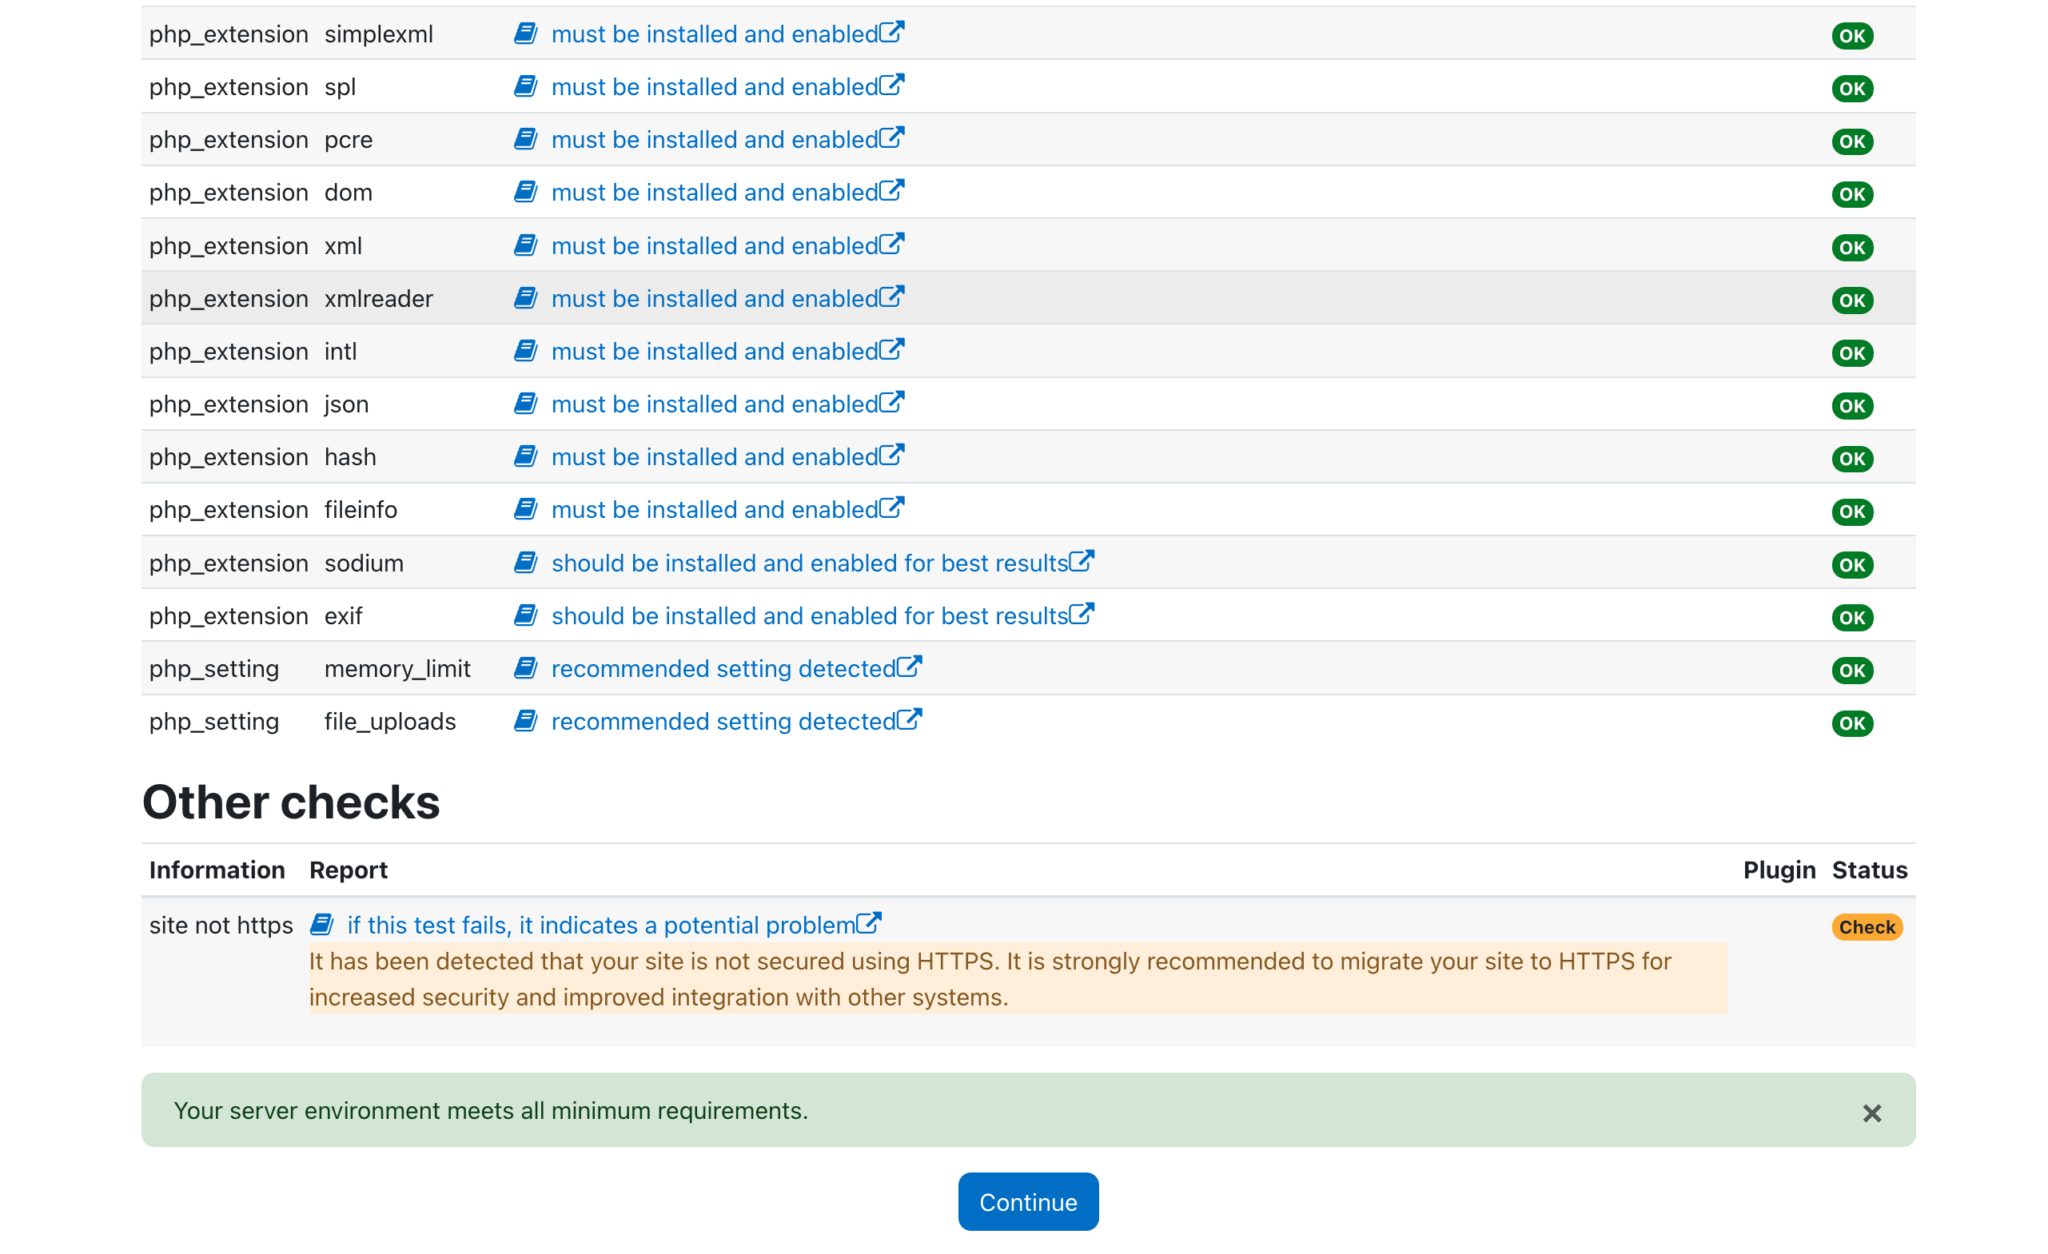Screen dimensions: 2048x1254
Task: Click the external link icon on json row
Action: 893,402
